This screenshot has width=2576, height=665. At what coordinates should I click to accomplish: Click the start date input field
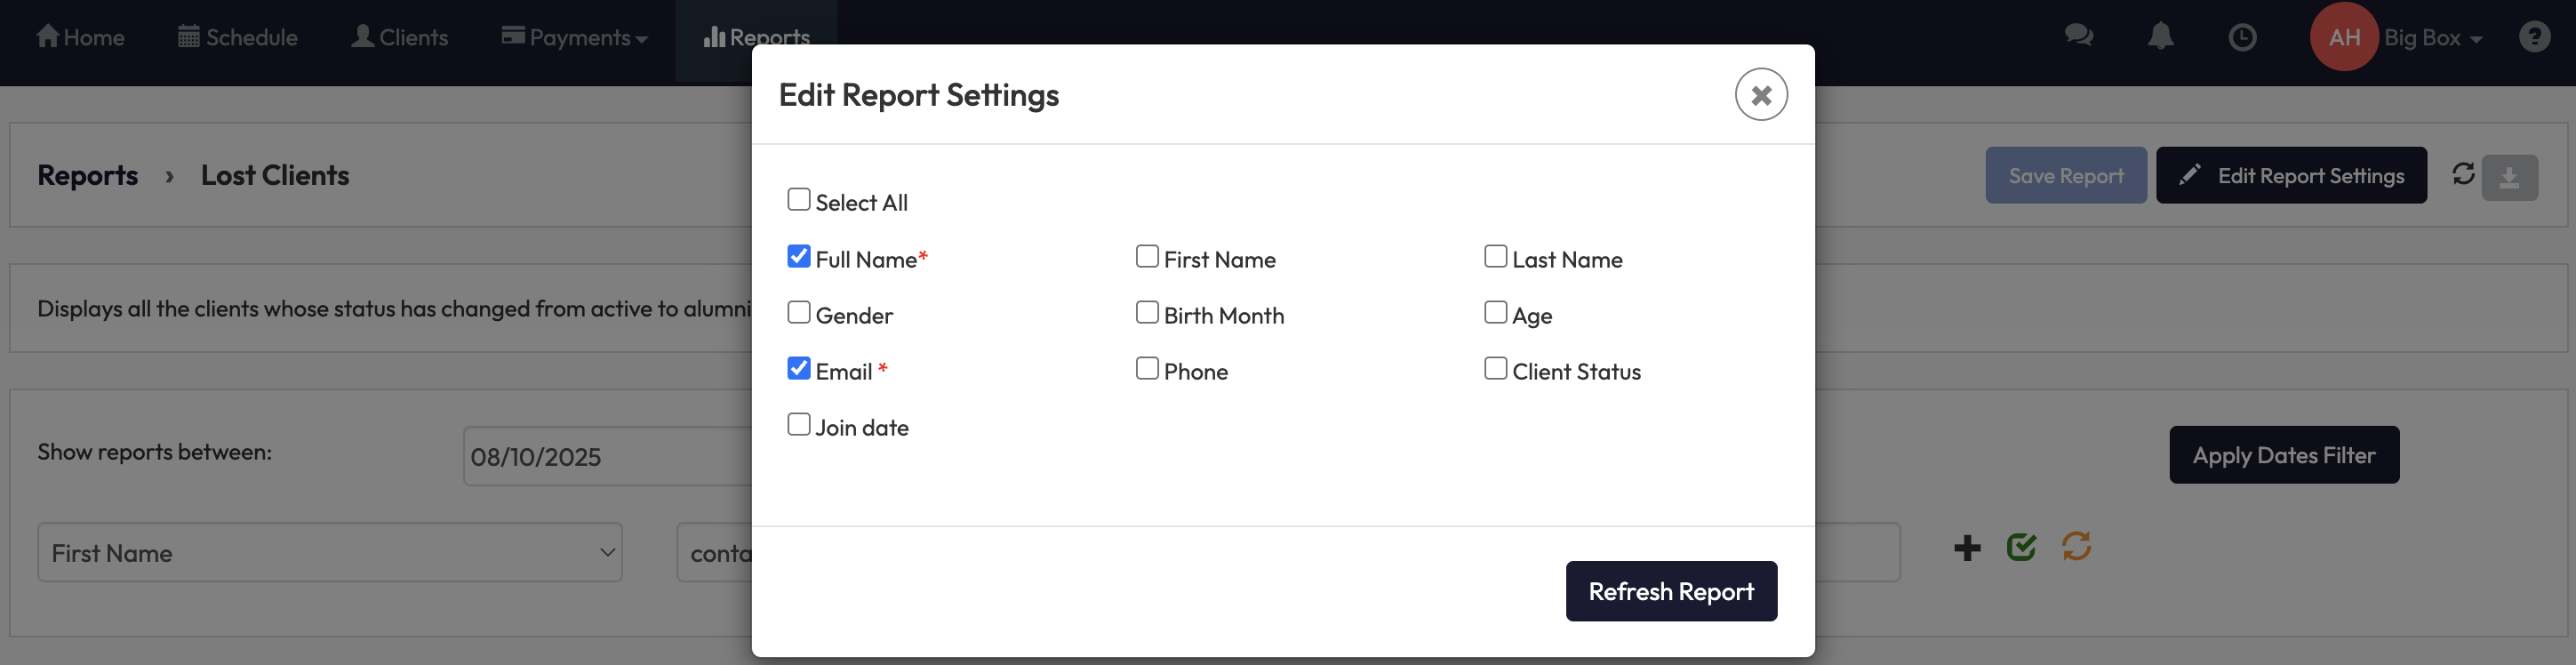click(606, 457)
